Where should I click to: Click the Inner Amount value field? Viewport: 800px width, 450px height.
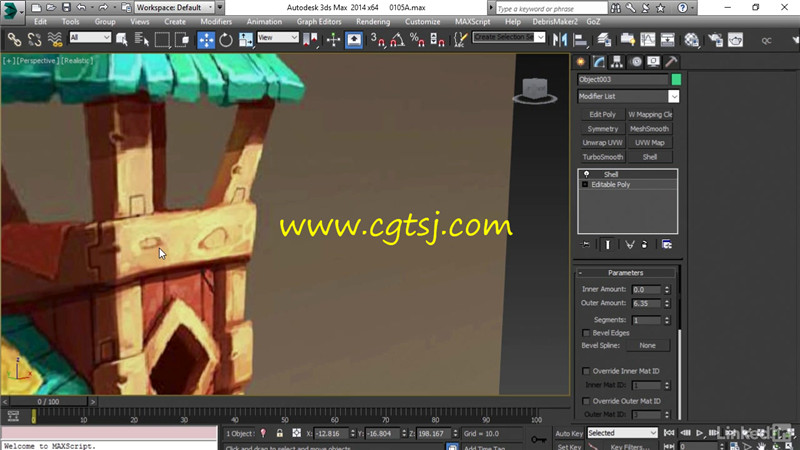(646, 289)
